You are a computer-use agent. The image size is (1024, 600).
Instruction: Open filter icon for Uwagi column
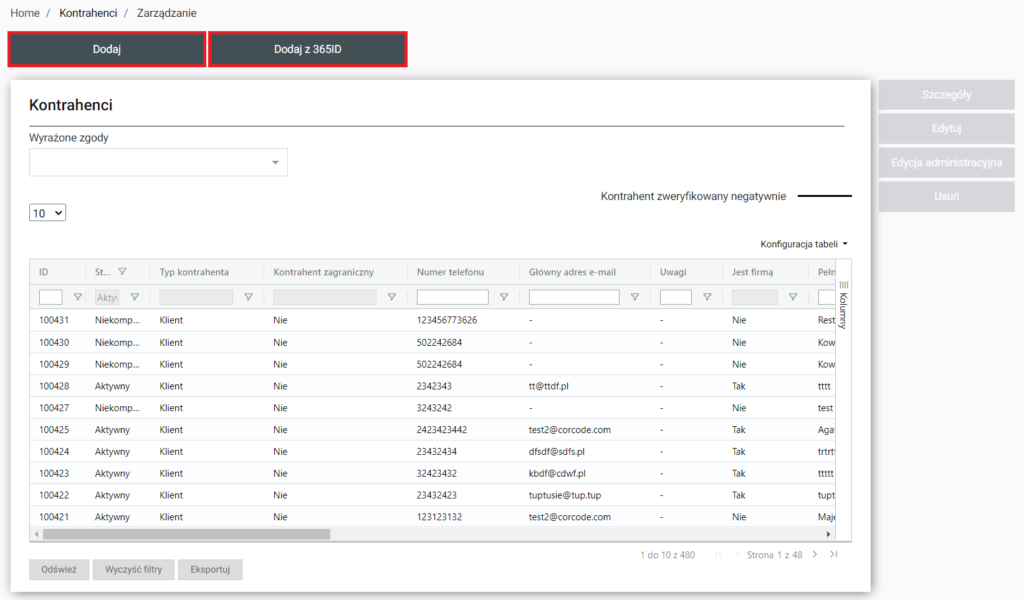(707, 297)
